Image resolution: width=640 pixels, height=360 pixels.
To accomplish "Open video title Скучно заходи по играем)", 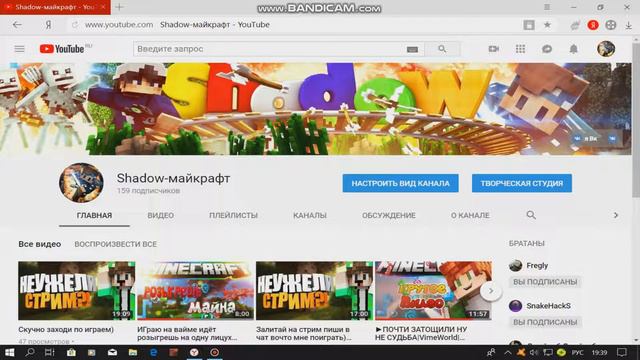I will pyautogui.click(x=66, y=329).
